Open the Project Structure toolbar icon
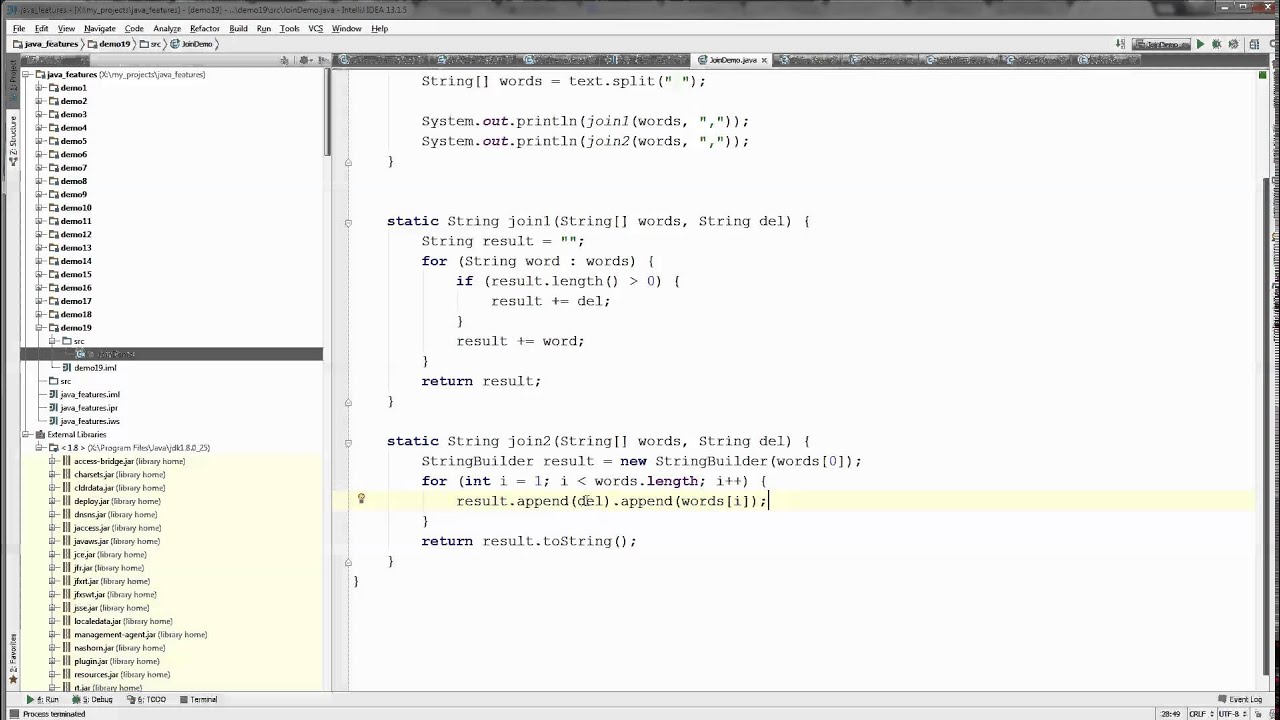The image size is (1280, 720). (1255, 44)
